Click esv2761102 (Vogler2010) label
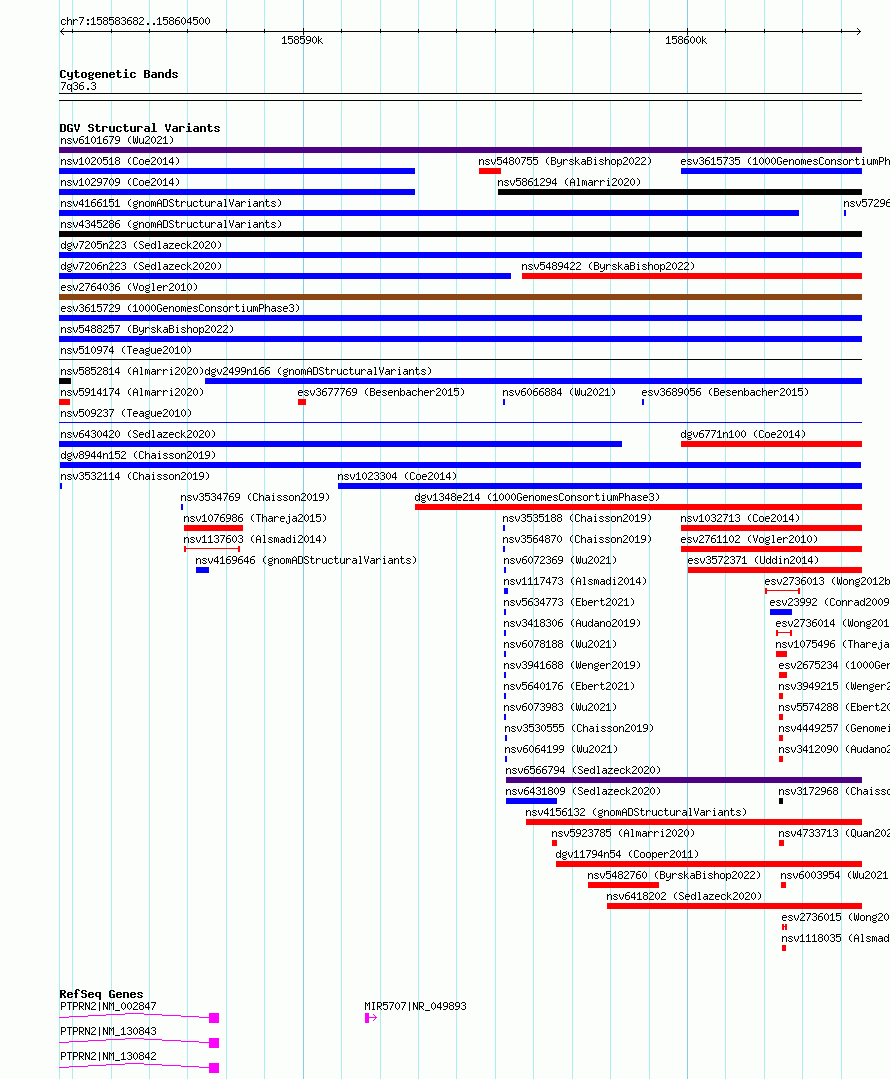890x1079 pixels. click(749, 539)
